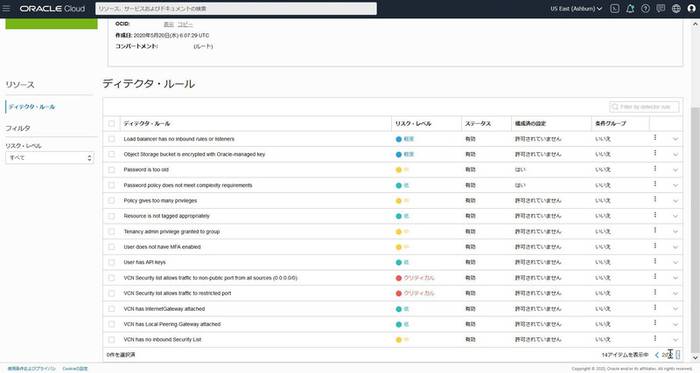Screen dimensions: 700x373
Task: Check the Password policy complexity rule checkbox
Action: (112, 185)
